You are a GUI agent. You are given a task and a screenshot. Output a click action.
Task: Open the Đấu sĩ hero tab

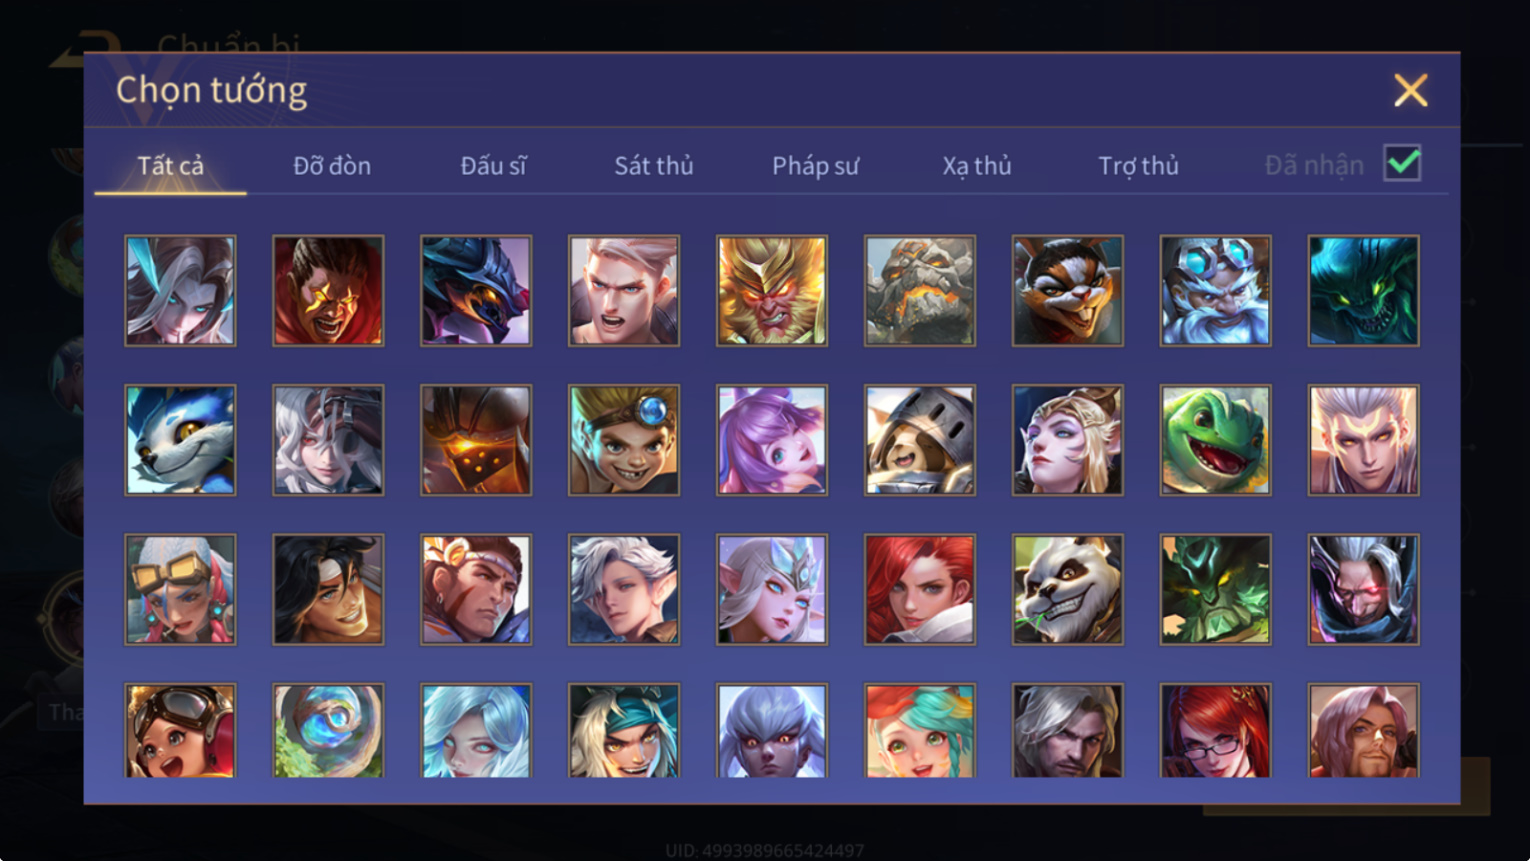(493, 166)
